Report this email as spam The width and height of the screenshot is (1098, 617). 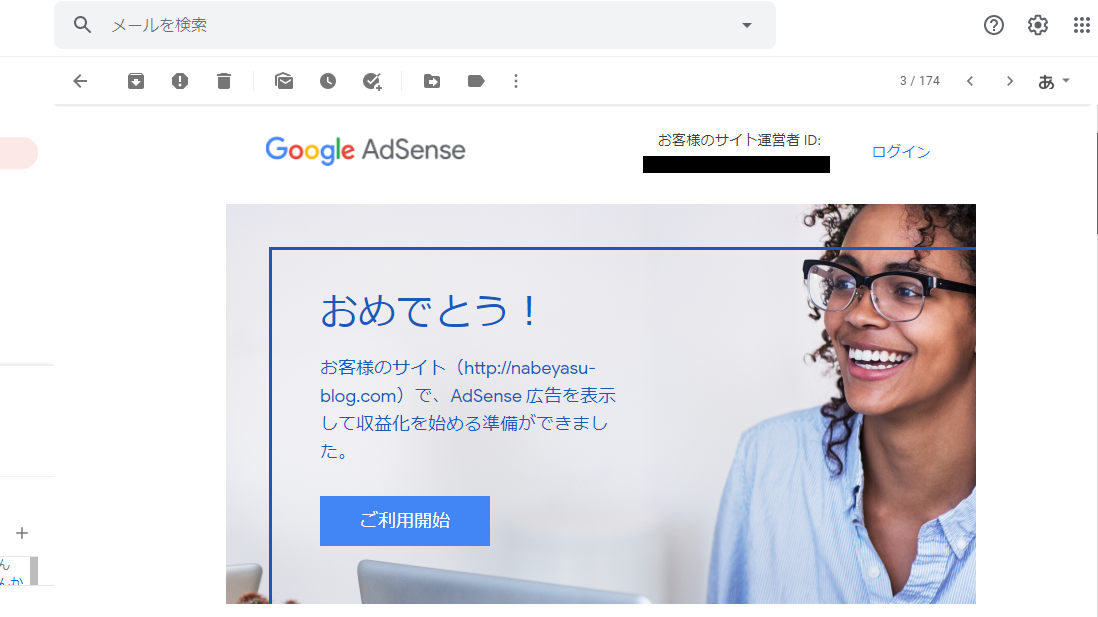pyautogui.click(x=180, y=81)
